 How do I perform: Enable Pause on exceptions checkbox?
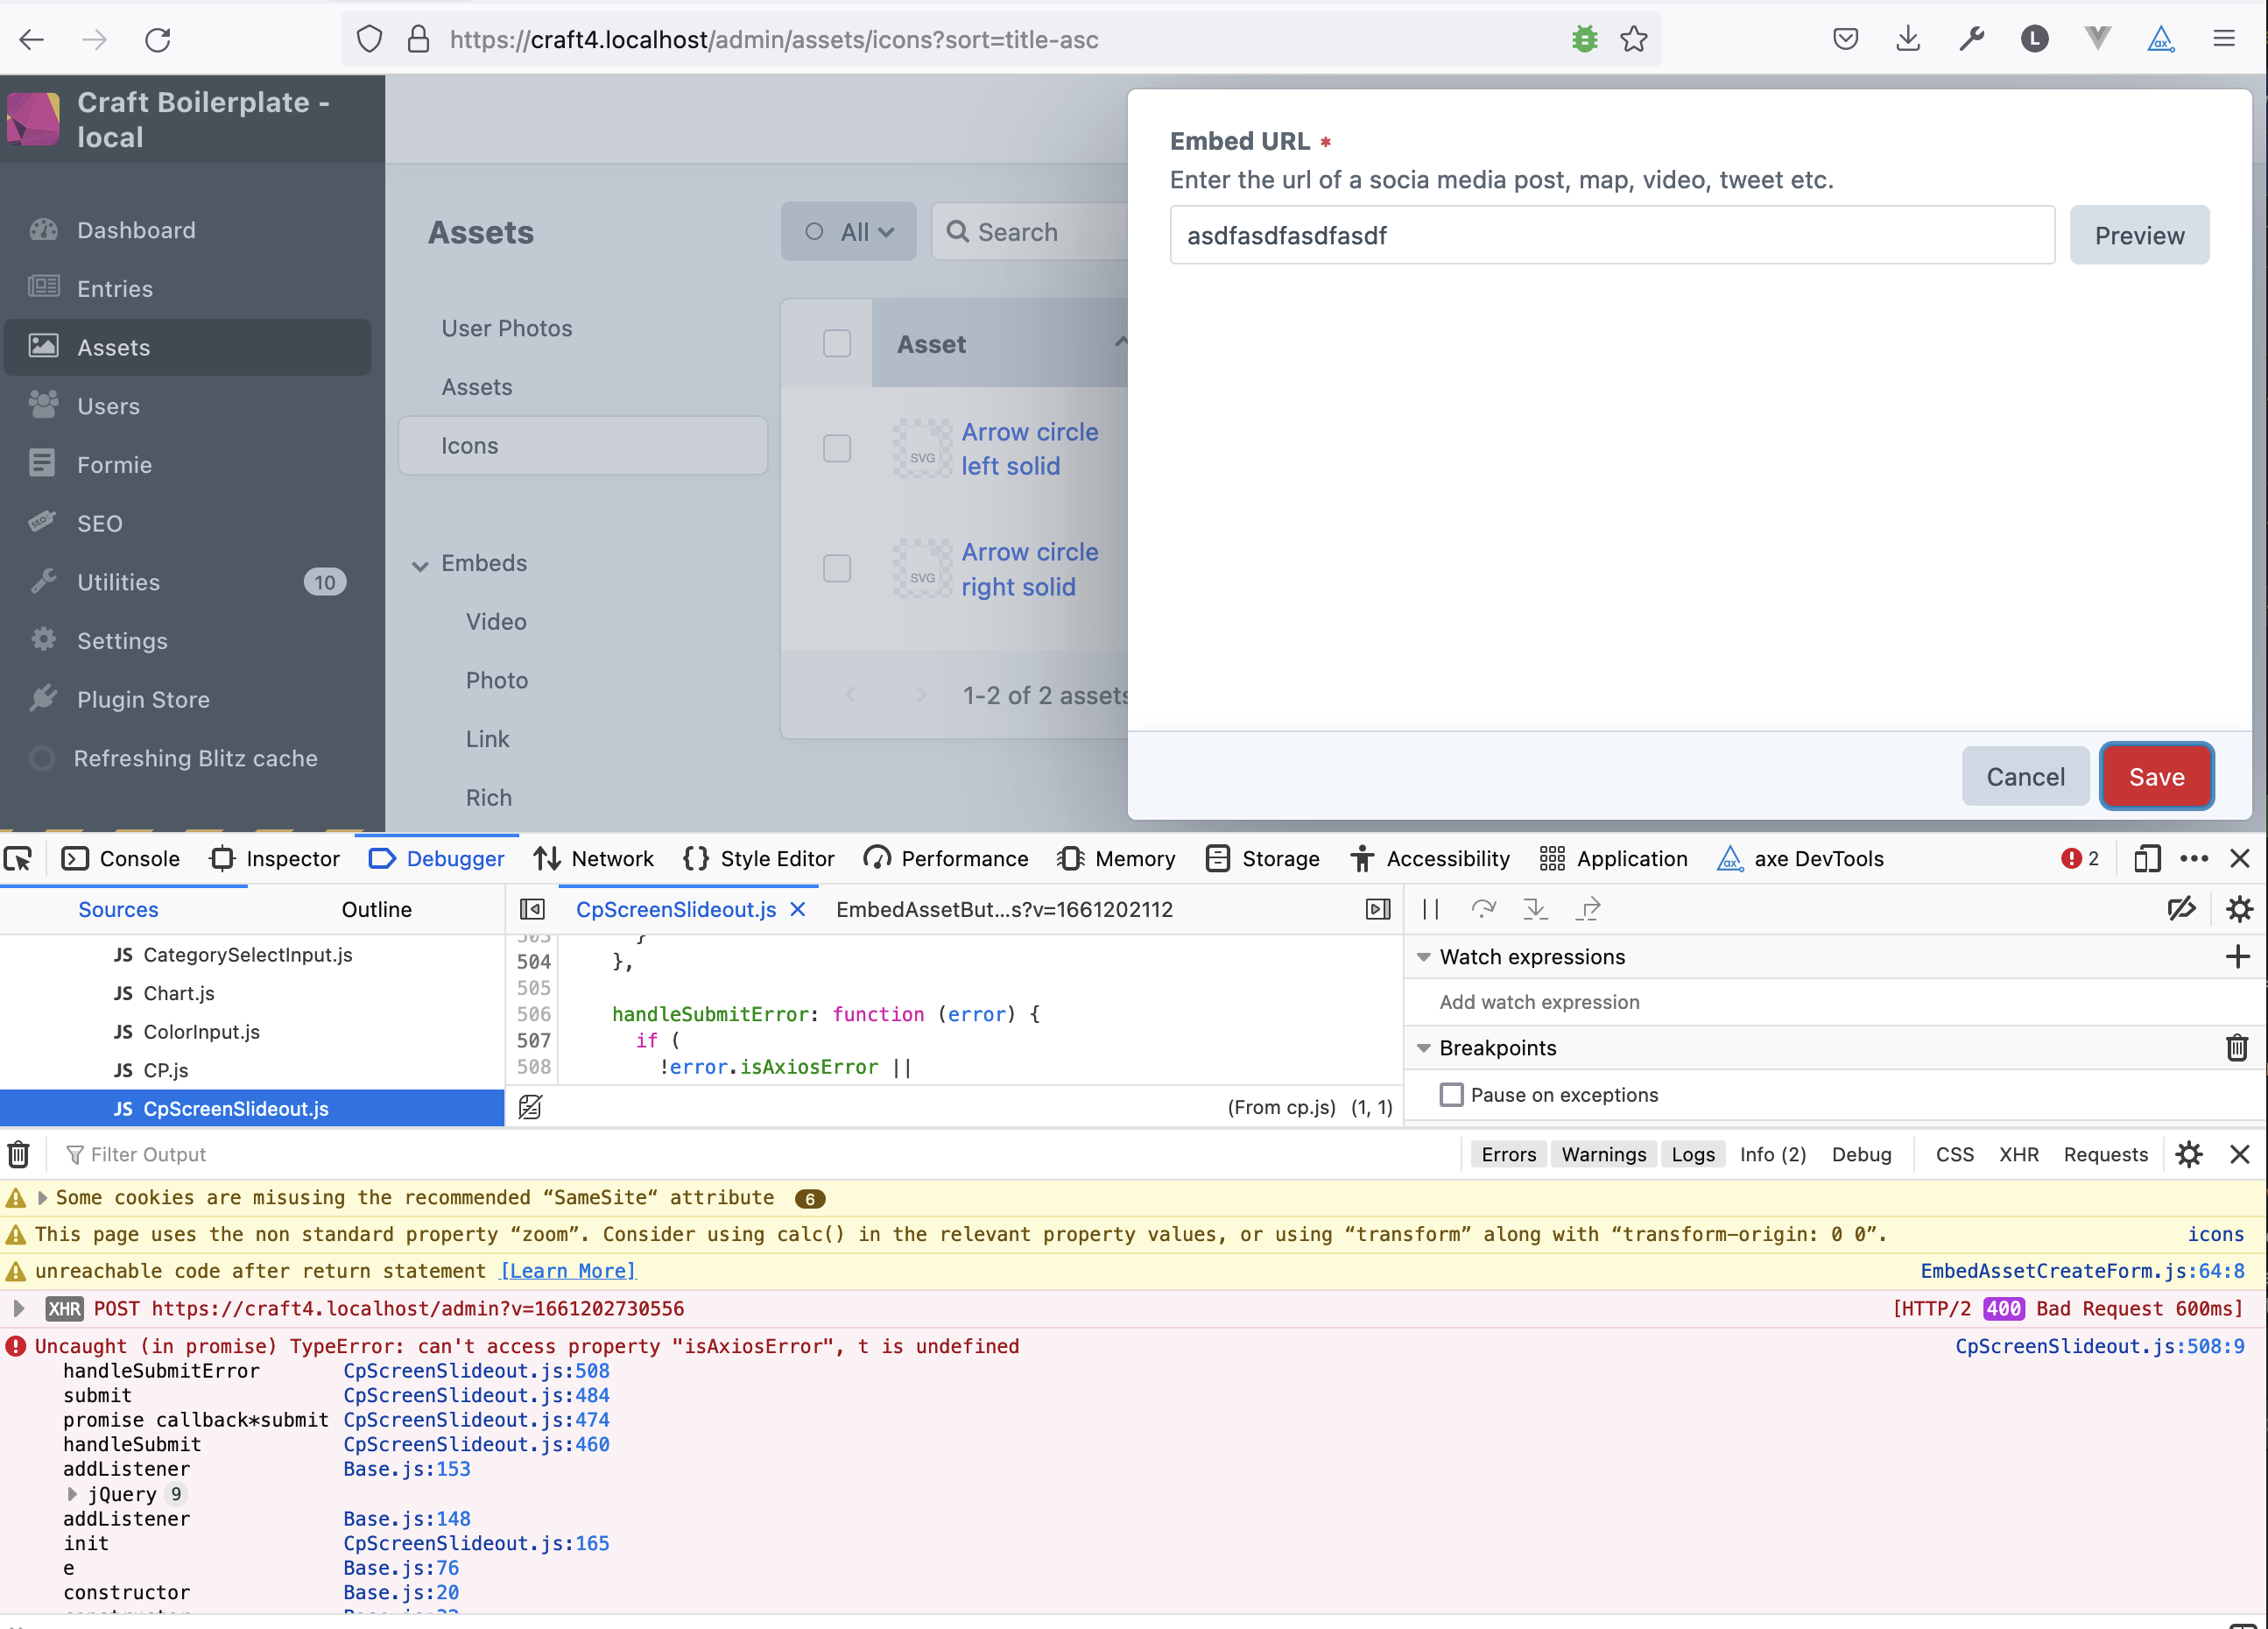point(1451,1095)
